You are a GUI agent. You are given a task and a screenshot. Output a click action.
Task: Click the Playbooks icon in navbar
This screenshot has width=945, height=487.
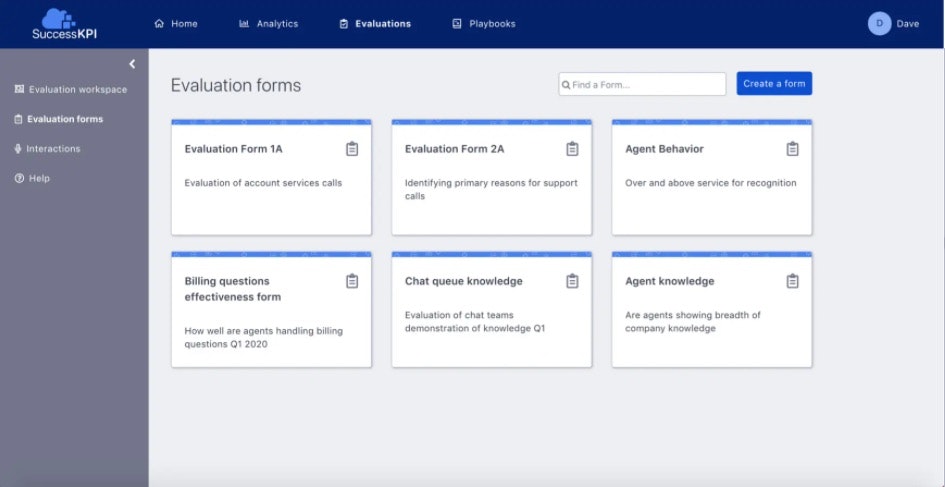click(457, 24)
